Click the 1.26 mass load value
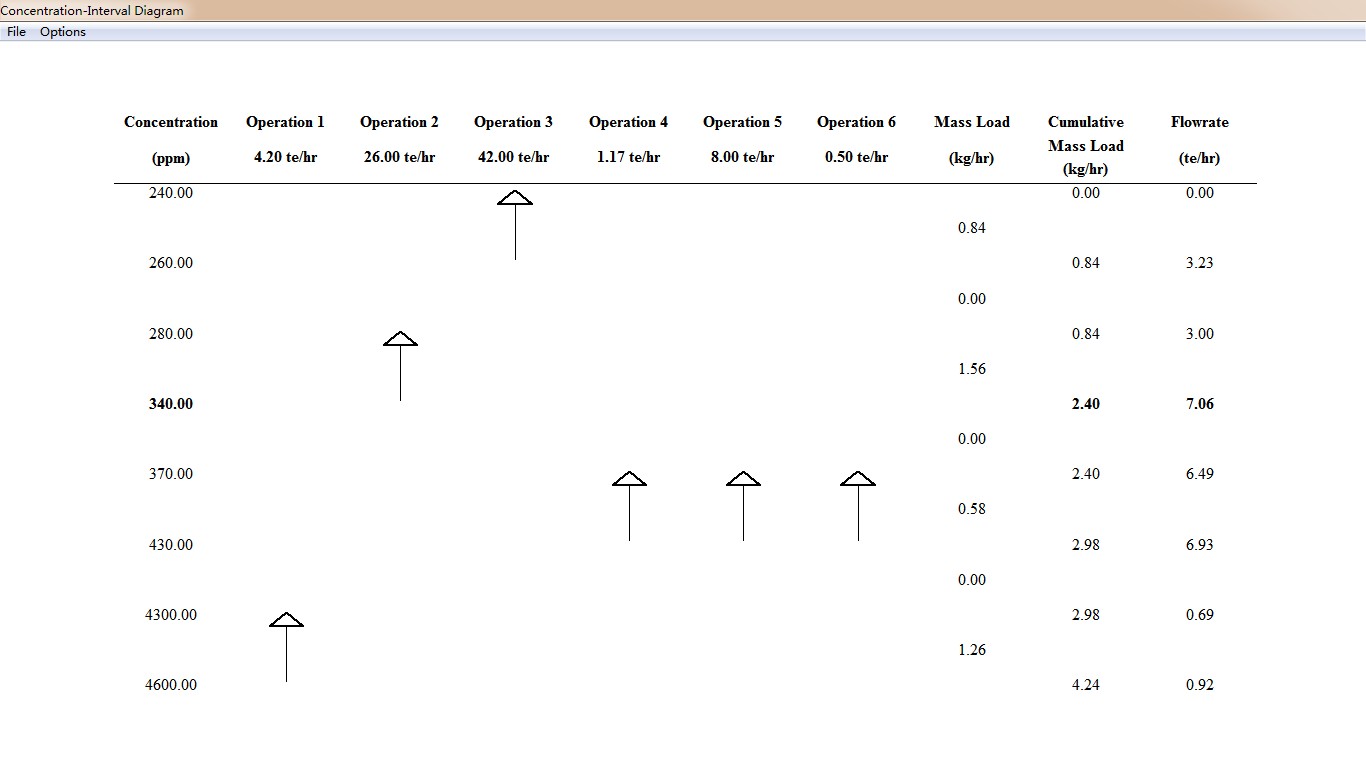The image size is (1366, 768). point(972,650)
